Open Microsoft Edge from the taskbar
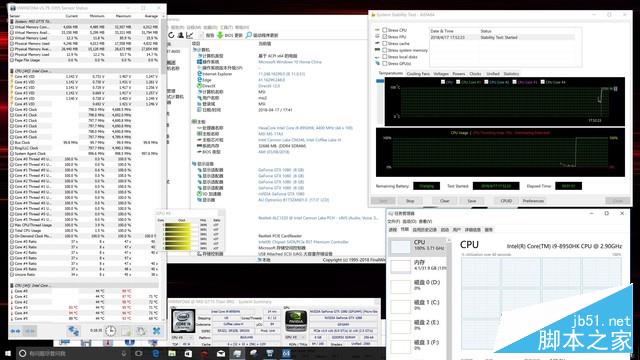Image resolution: width=640 pixels, height=360 pixels. point(156,353)
